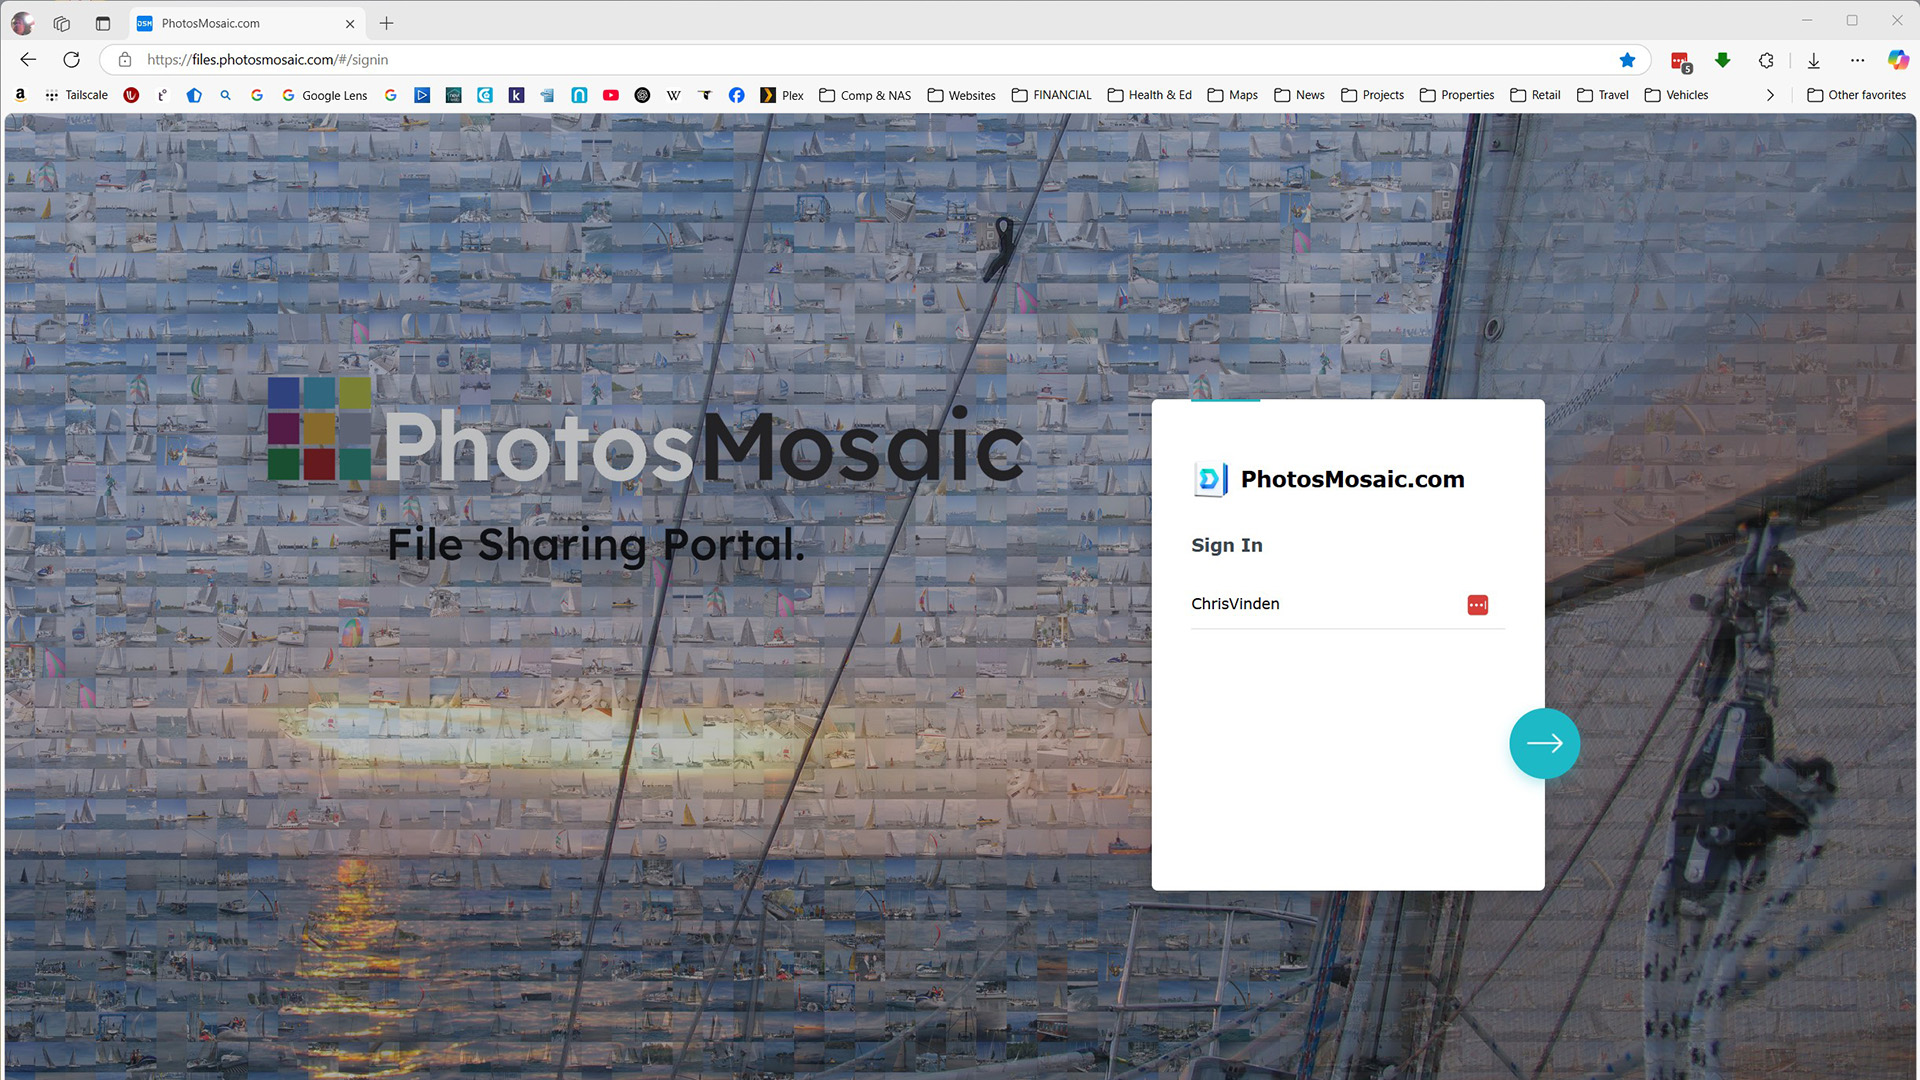1920x1080 pixels.
Task: Open the Other favorites folder
Action: 1856,95
